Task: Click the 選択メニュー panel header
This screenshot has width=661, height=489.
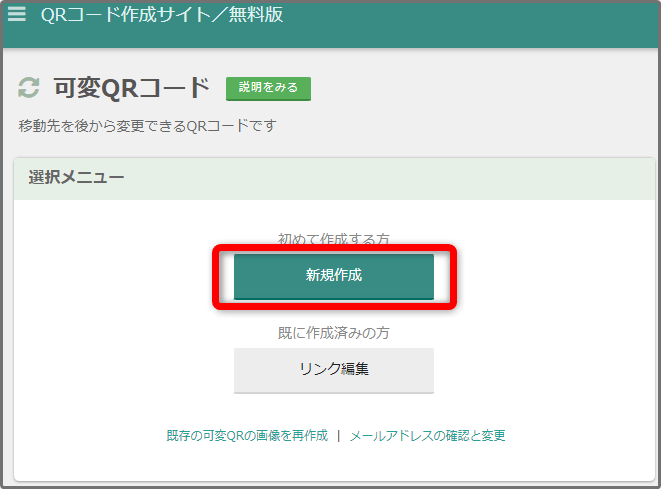Action: (334, 179)
